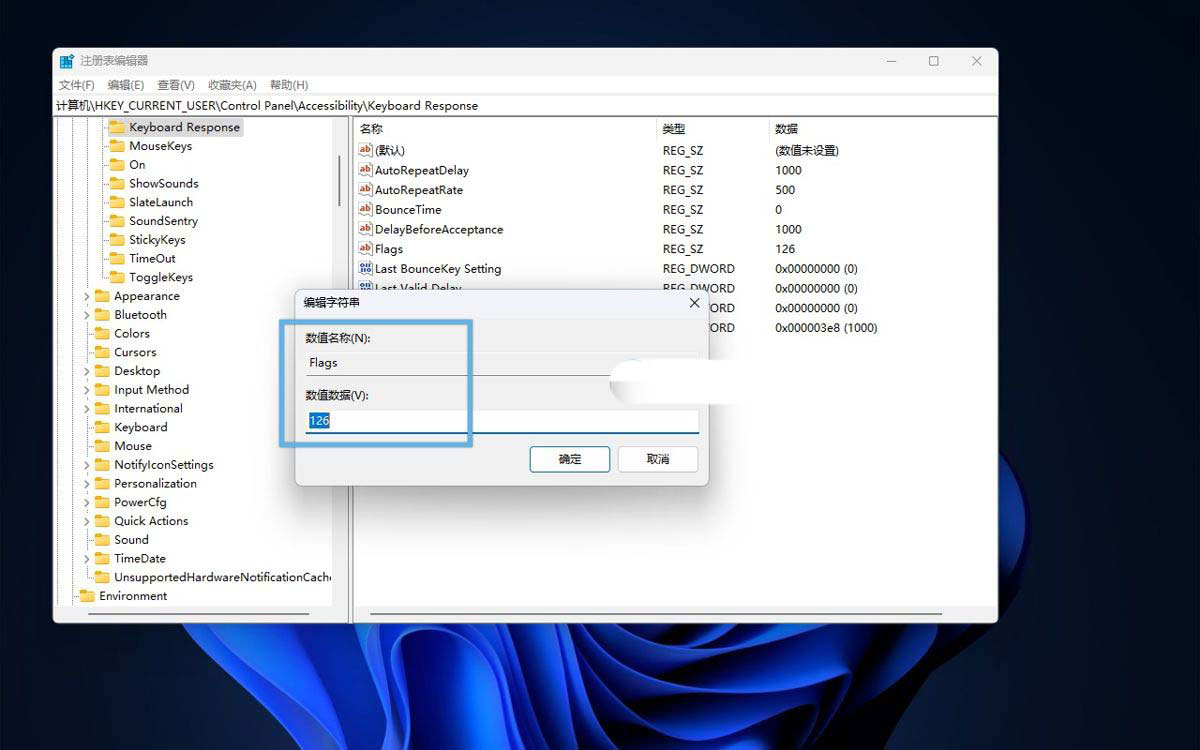Click the DWORD icon beside Last BounceKey Setting
Viewport: 1200px width, 750px height.
click(366, 268)
